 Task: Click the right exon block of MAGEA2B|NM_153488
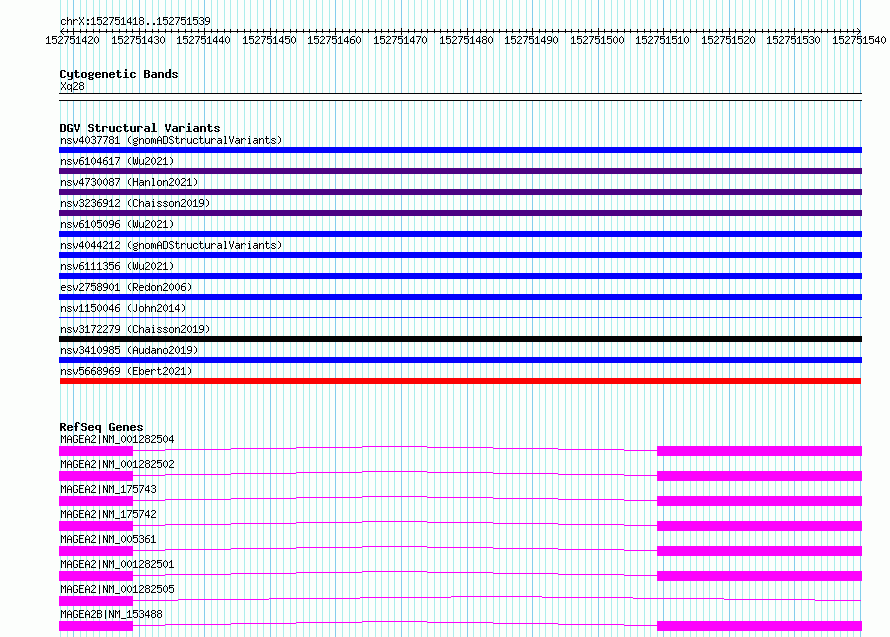[x=759, y=626]
